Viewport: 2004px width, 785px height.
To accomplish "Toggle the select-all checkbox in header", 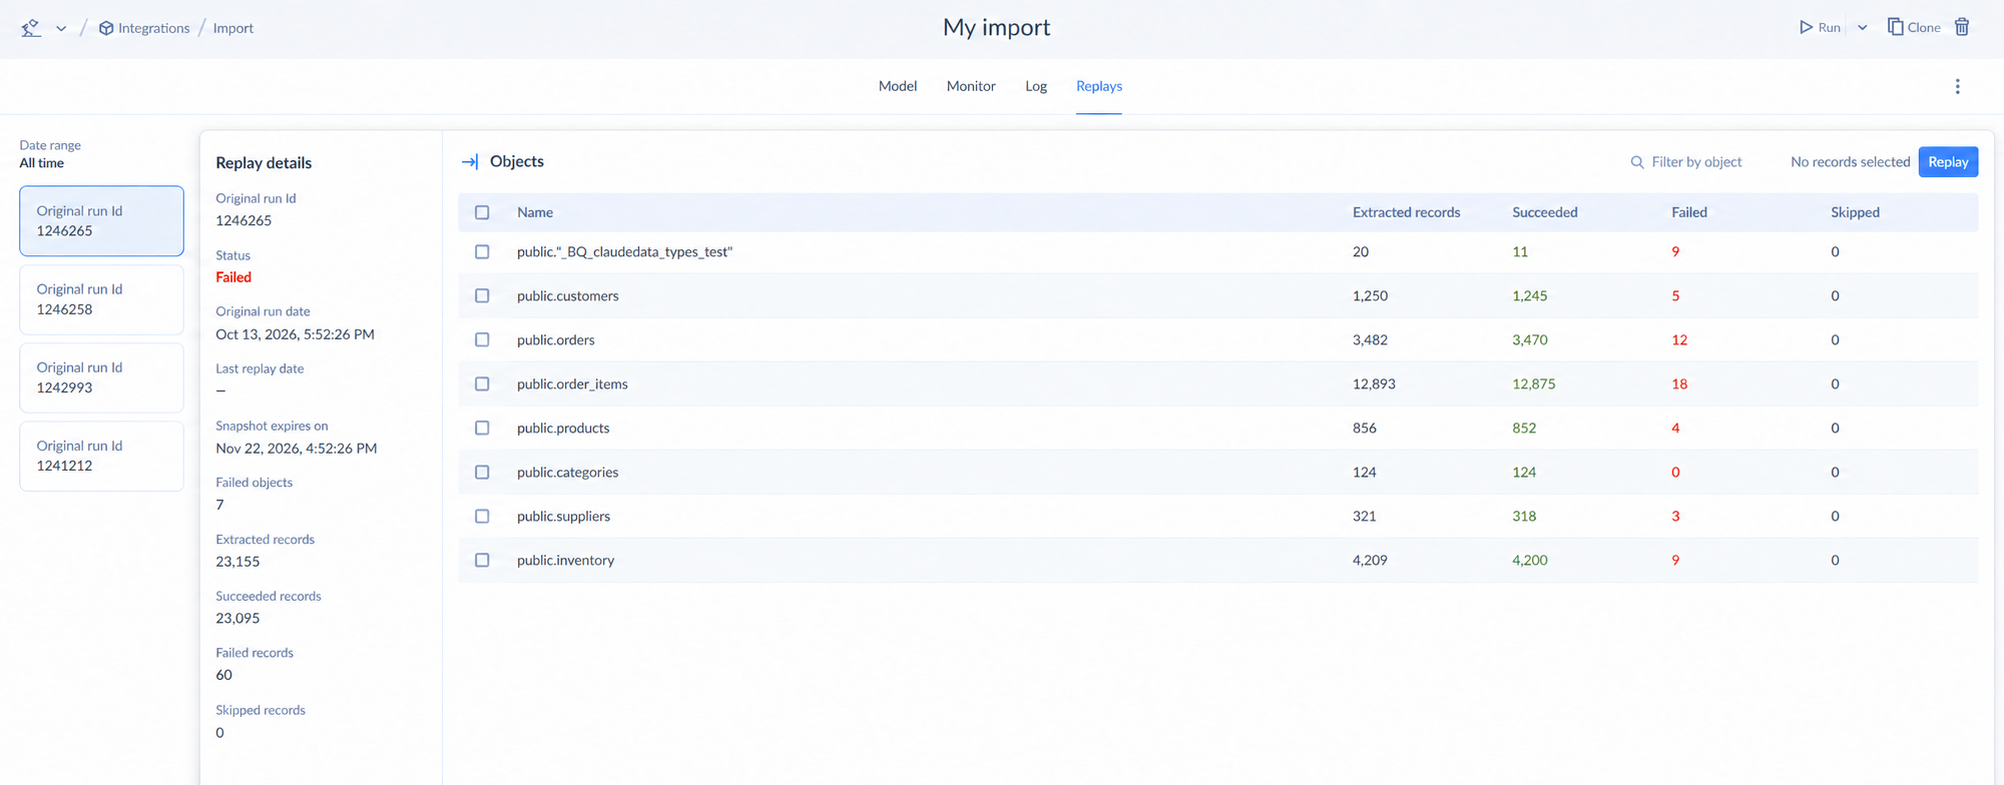I will coord(482,212).
